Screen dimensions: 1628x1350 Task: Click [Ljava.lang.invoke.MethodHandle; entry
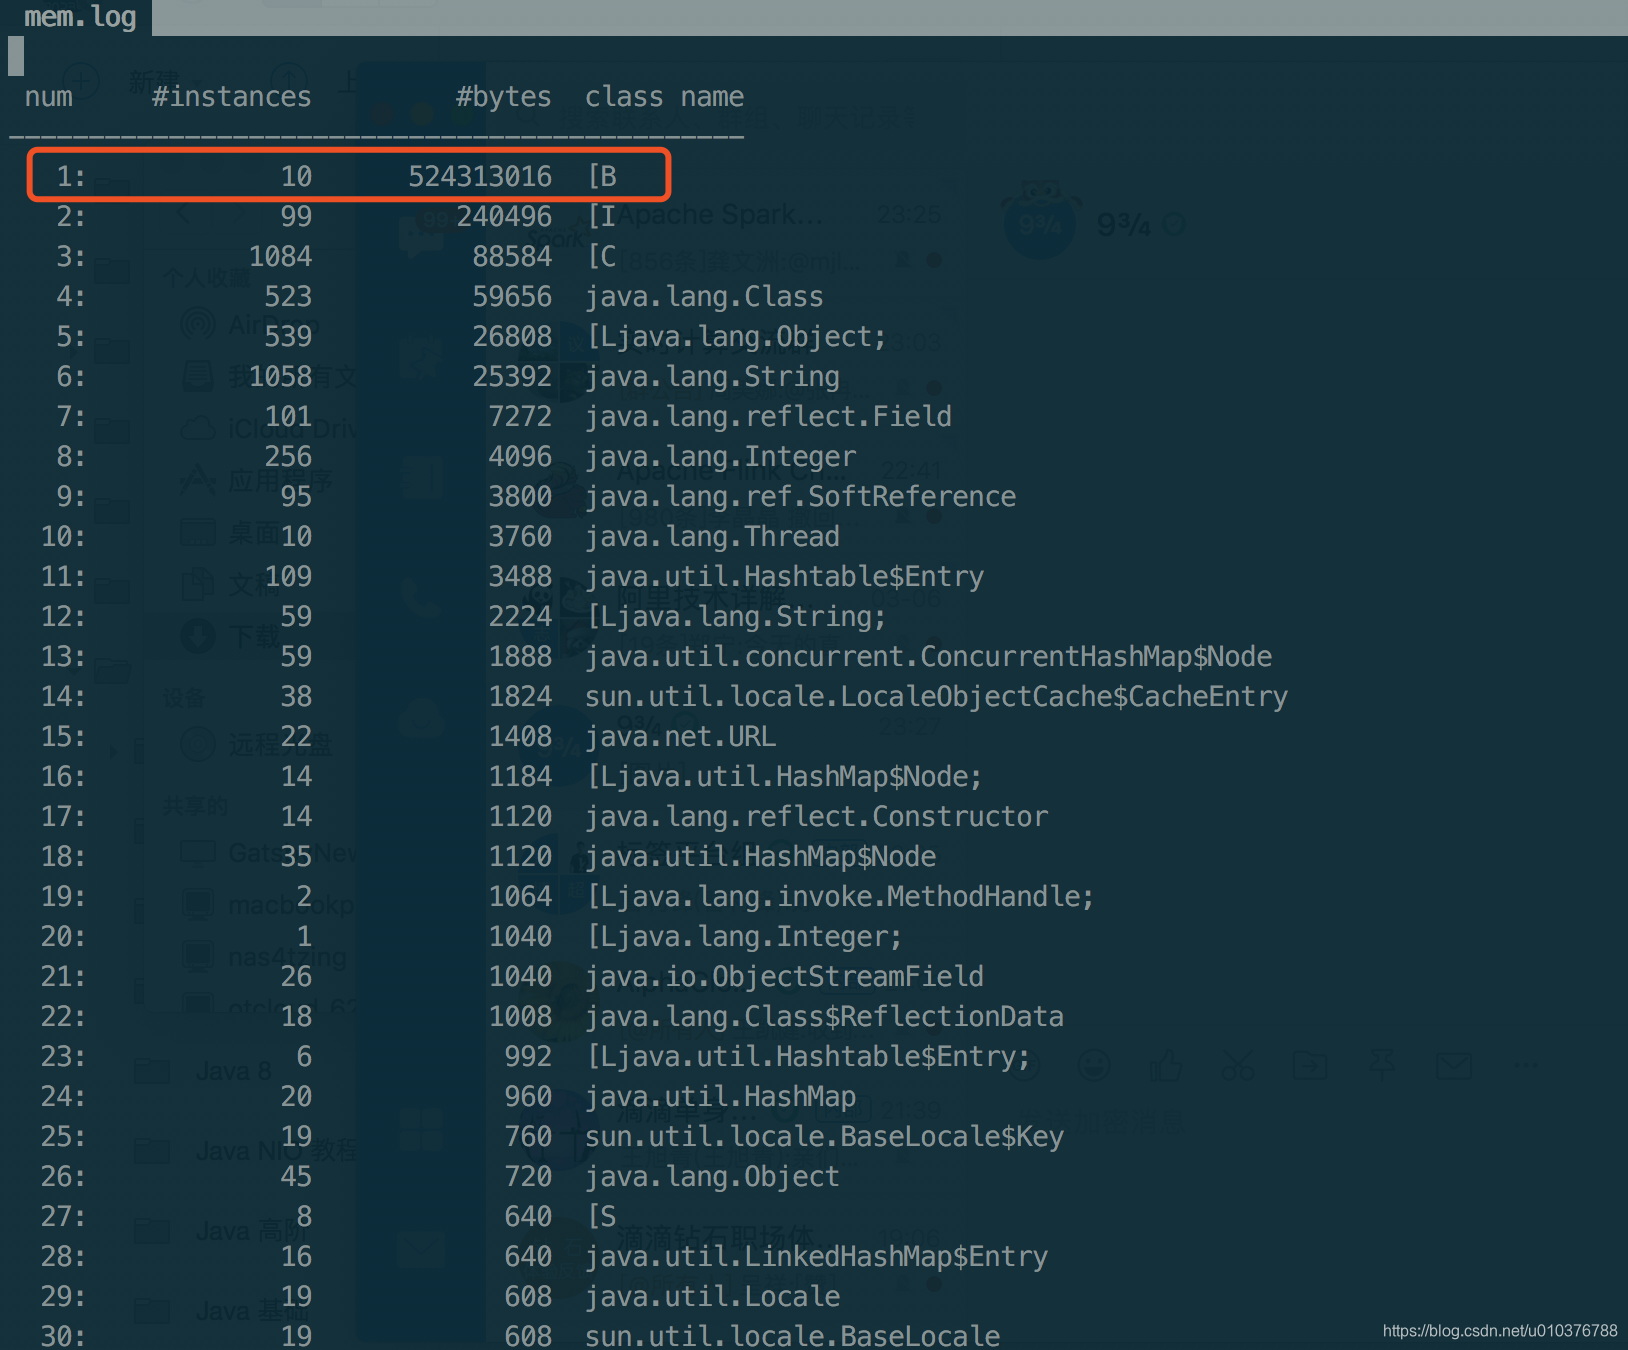(x=841, y=897)
